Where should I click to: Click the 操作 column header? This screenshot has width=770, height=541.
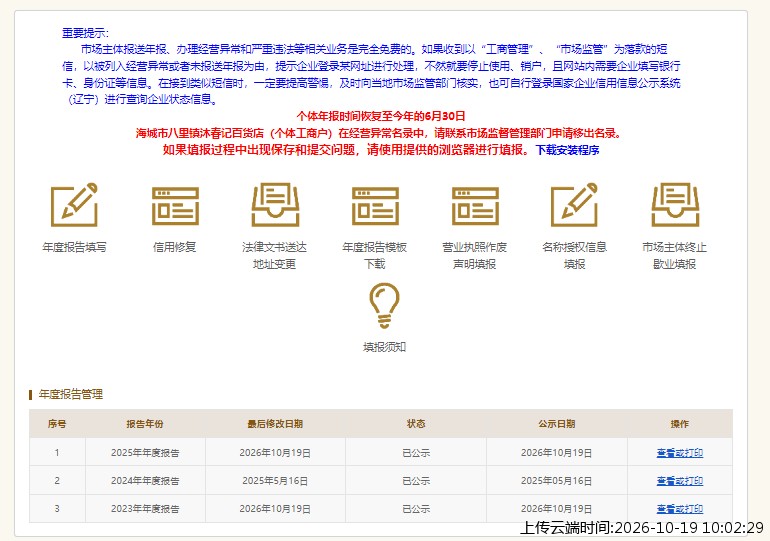(680, 424)
